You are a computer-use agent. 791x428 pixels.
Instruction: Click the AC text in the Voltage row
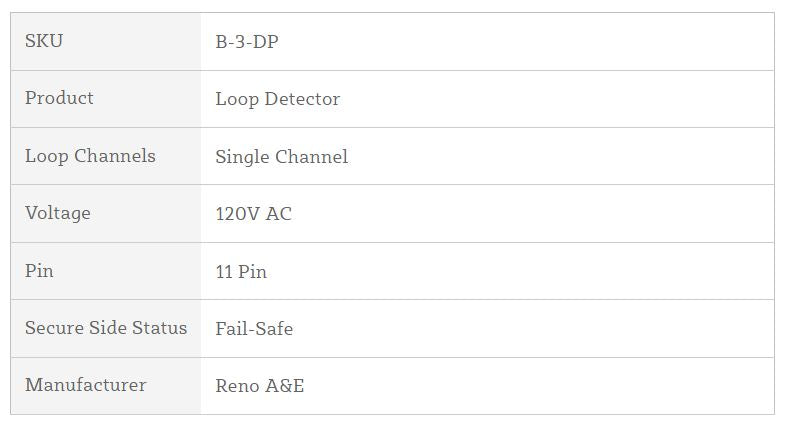279,214
